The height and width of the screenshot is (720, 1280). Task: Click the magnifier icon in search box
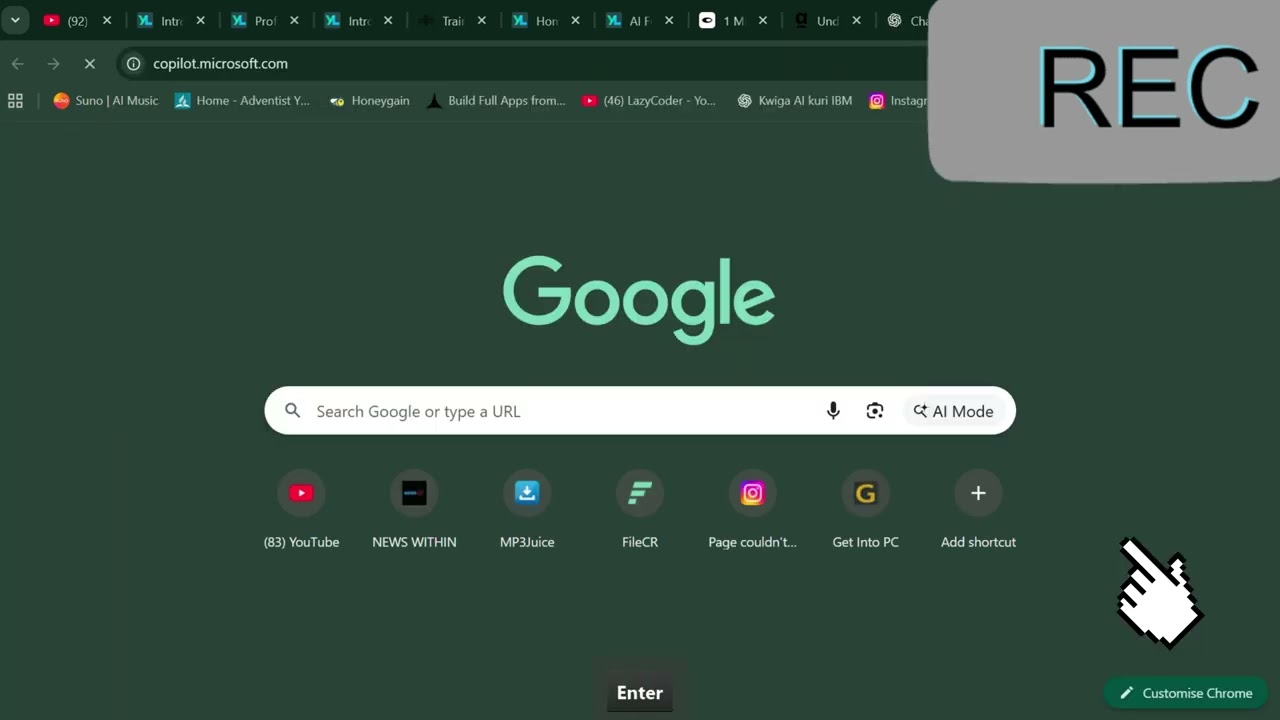293,411
